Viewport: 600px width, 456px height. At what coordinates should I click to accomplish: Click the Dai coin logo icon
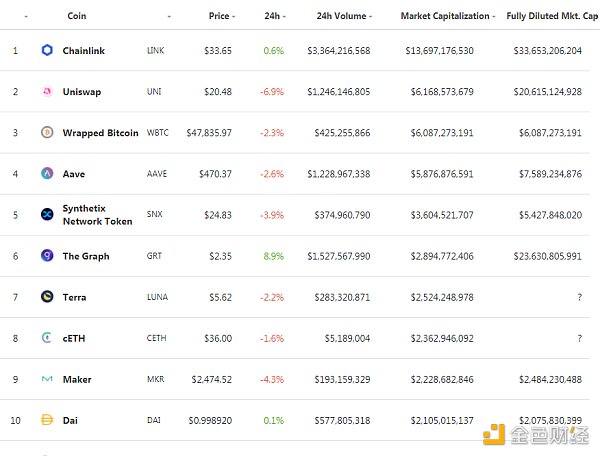[47, 420]
